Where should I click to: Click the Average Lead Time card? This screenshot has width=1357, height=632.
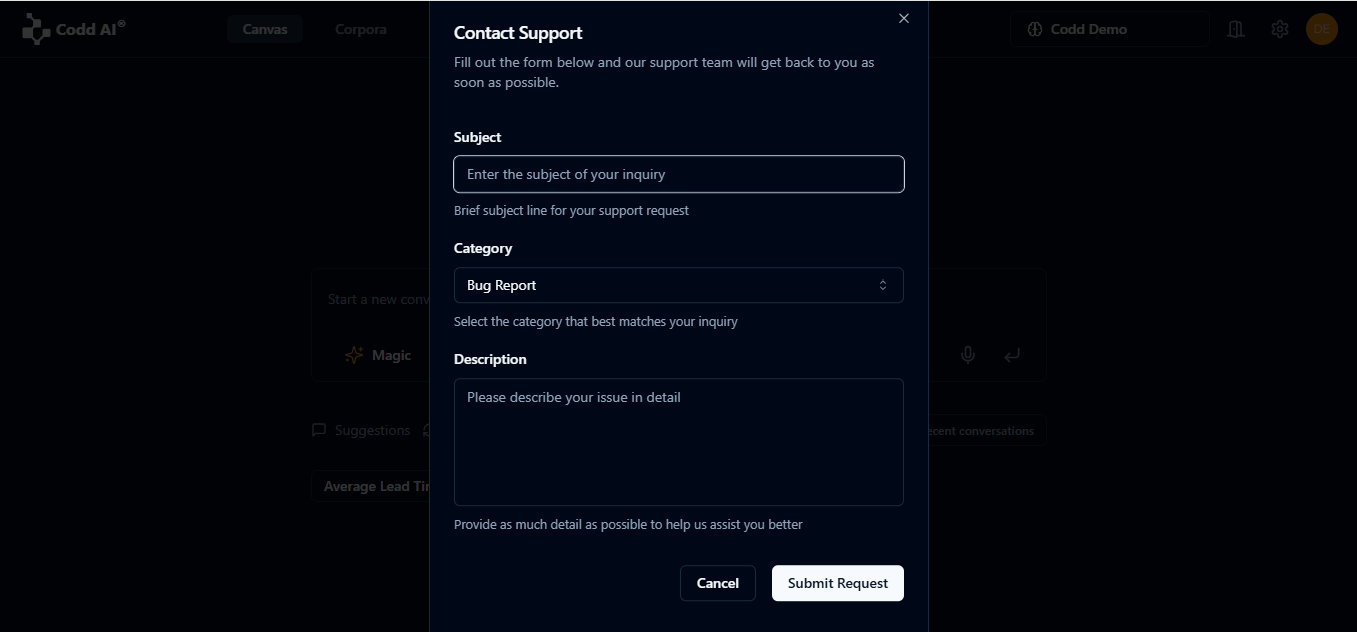(x=377, y=486)
